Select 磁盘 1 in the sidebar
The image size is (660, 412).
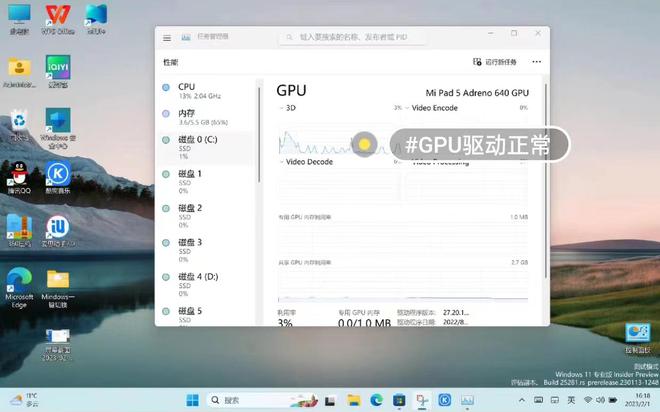coord(206,181)
